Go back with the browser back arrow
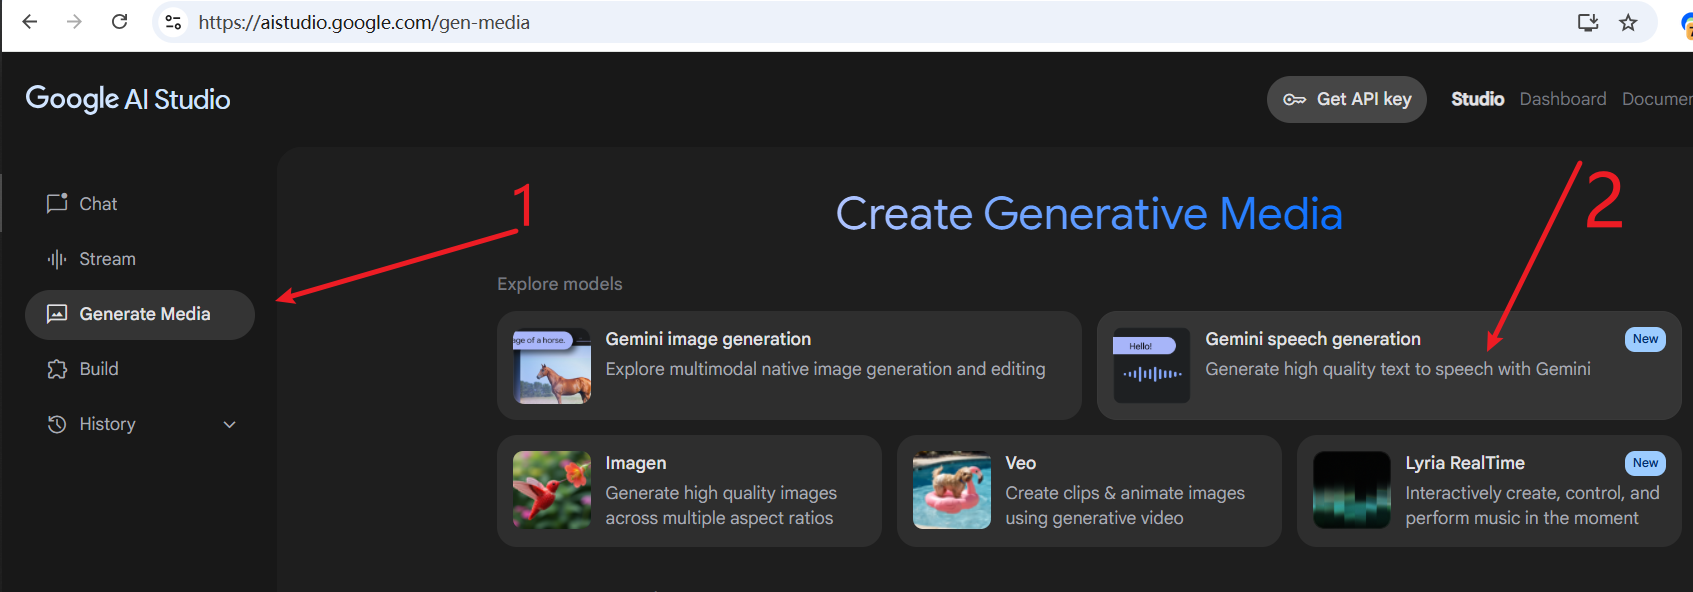Image resolution: width=1693 pixels, height=592 pixels. click(30, 22)
